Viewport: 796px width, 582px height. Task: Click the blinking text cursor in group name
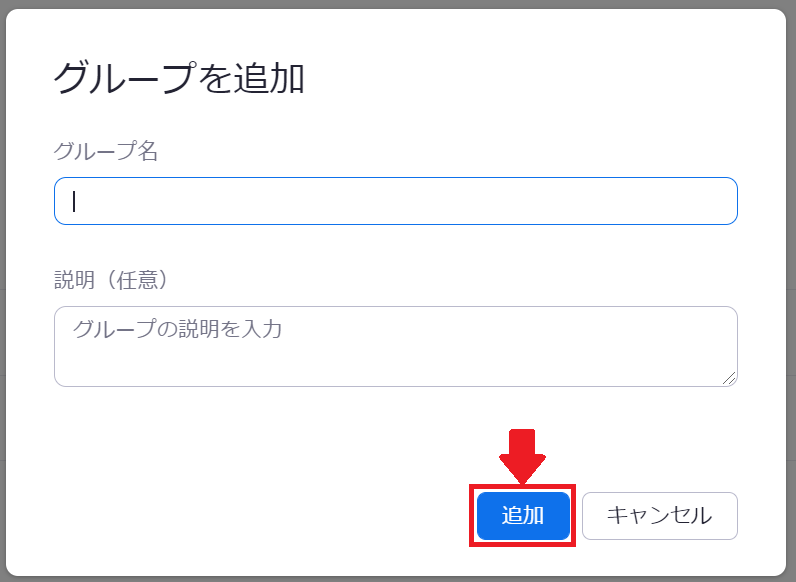[74, 201]
